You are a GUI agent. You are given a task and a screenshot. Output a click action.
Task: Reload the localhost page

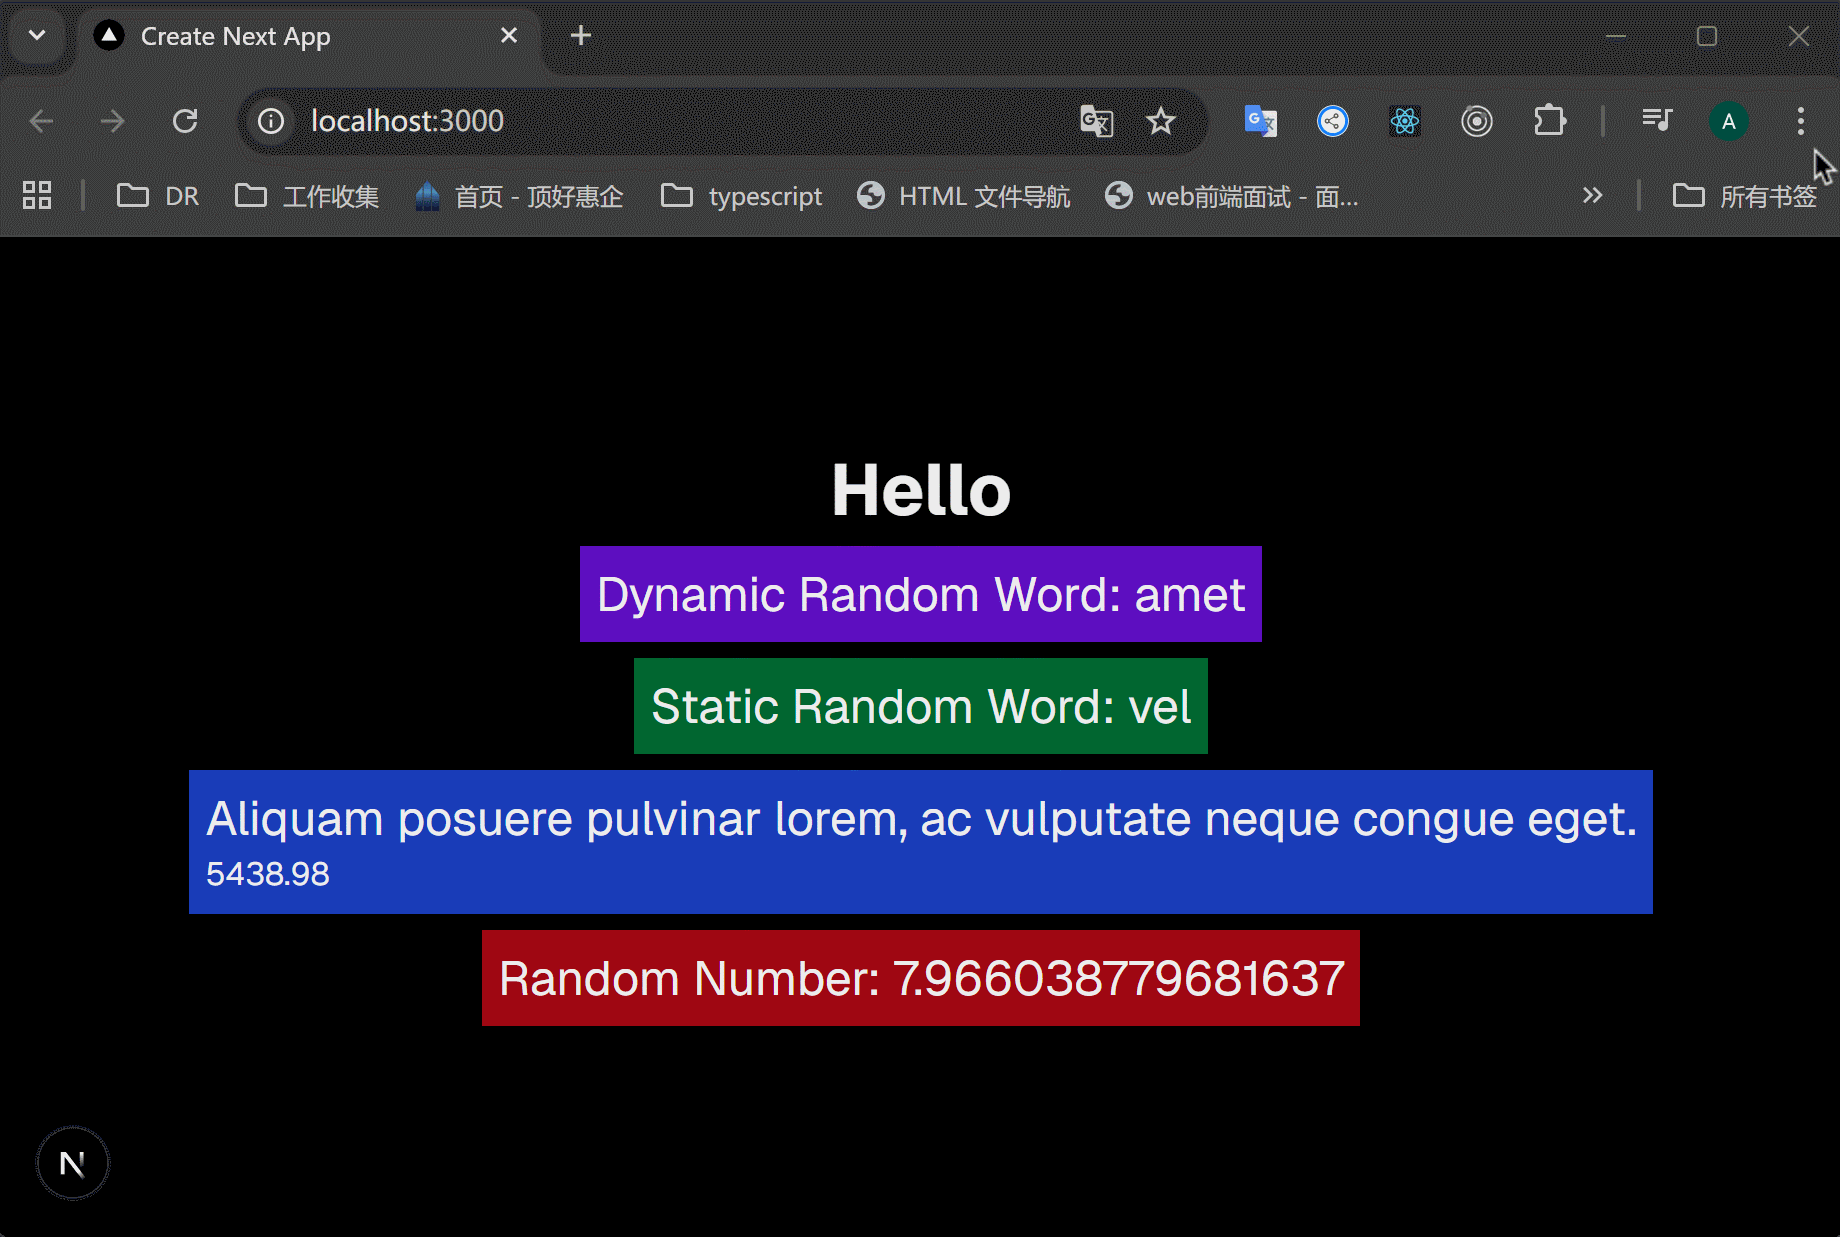[x=185, y=121]
